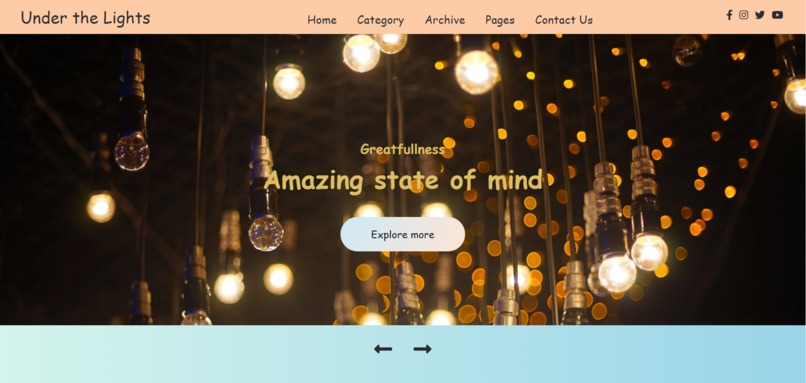Click the clear unlit bulb left of Explore more

pos(266,233)
